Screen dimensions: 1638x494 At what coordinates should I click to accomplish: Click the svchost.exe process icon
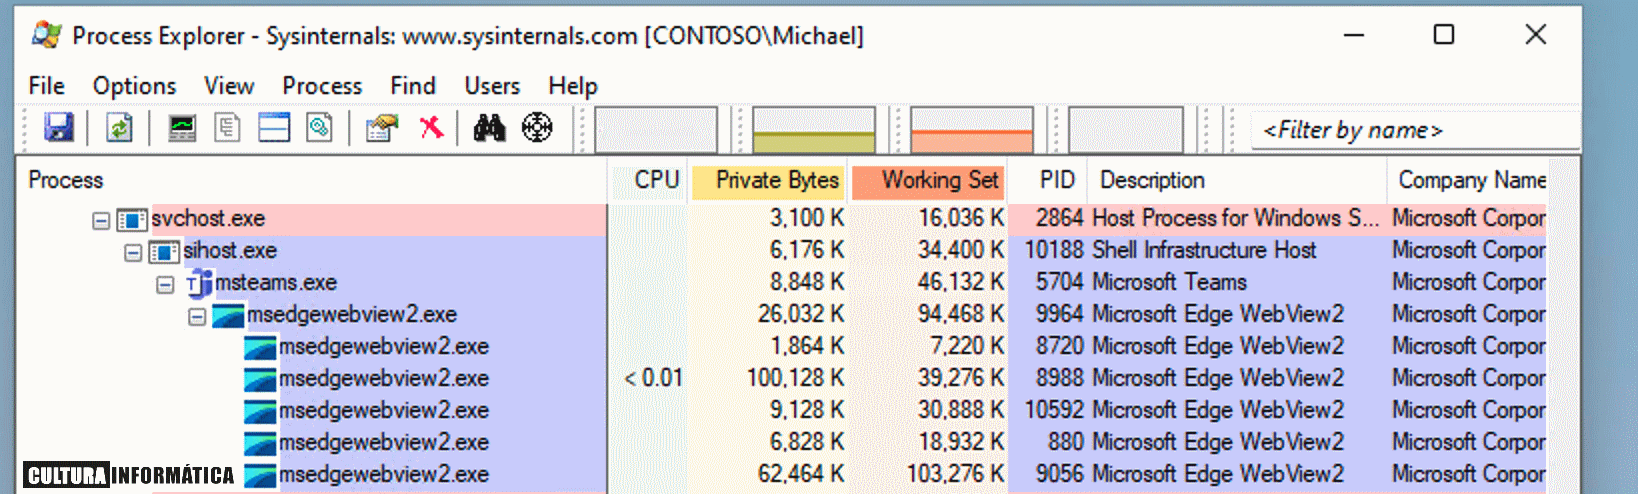132,219
